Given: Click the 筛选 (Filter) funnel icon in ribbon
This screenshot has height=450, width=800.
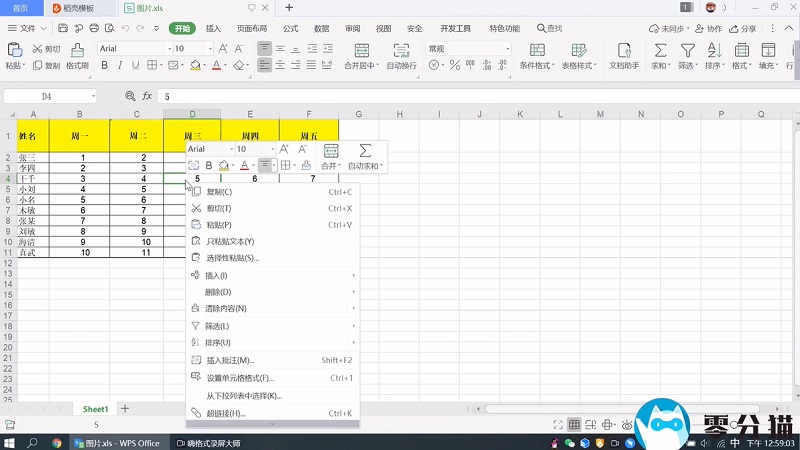Looking at the screenshot, I should 687,50.
